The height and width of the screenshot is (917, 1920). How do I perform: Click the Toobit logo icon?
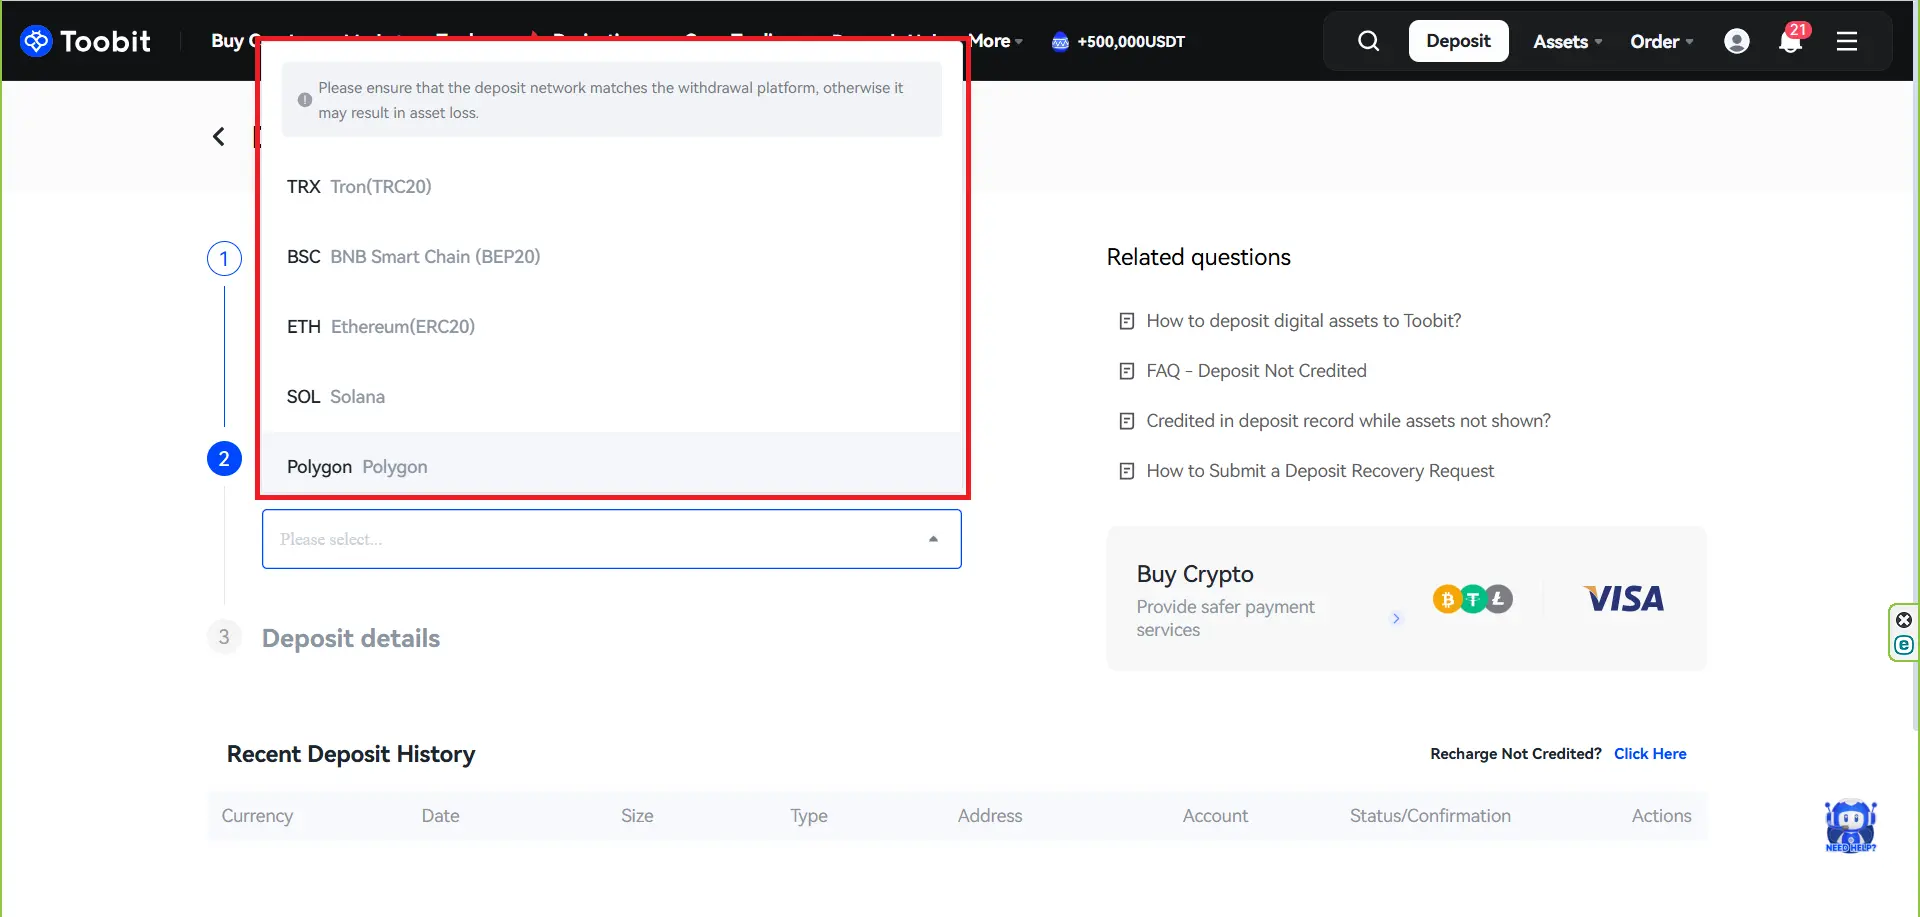click(36, 41)
